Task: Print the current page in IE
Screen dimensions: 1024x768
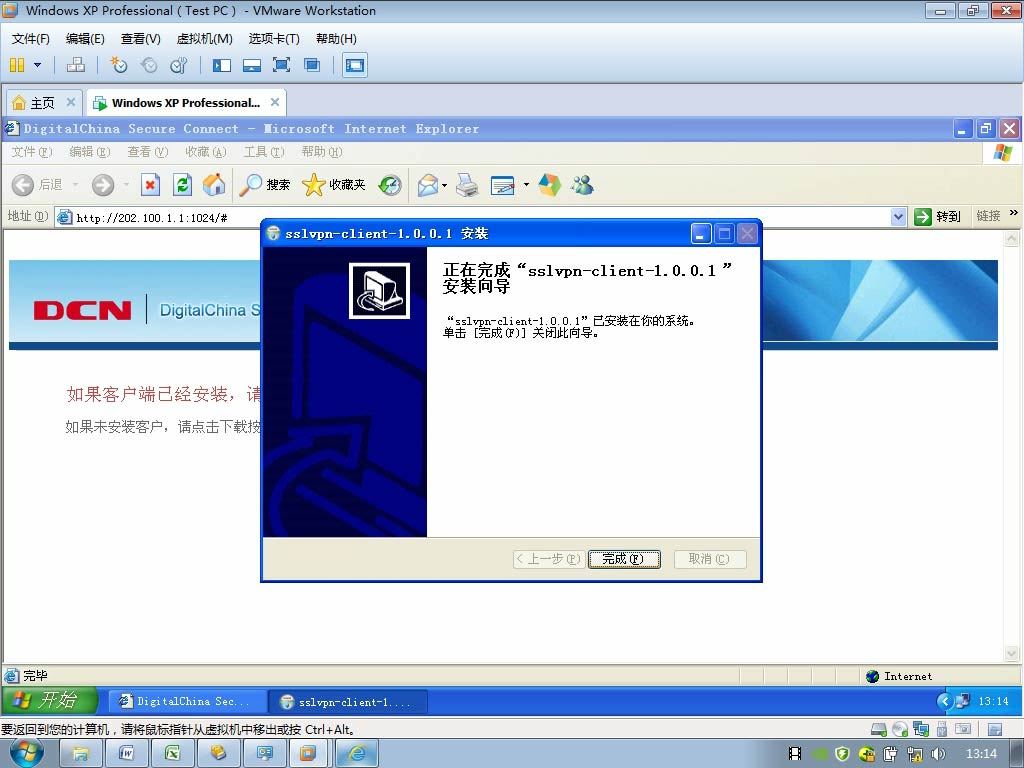Action: point(466,185)
